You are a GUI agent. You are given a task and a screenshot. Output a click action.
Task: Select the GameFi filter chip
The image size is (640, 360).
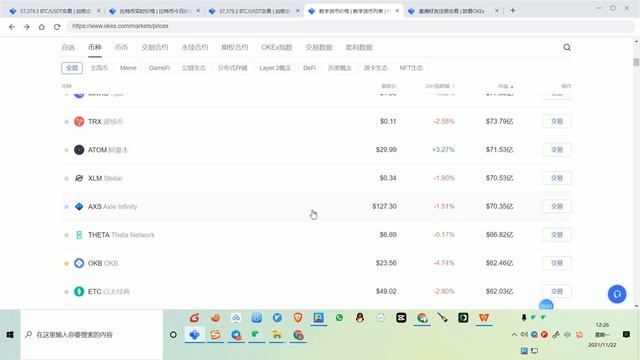[x=159, y=68]
